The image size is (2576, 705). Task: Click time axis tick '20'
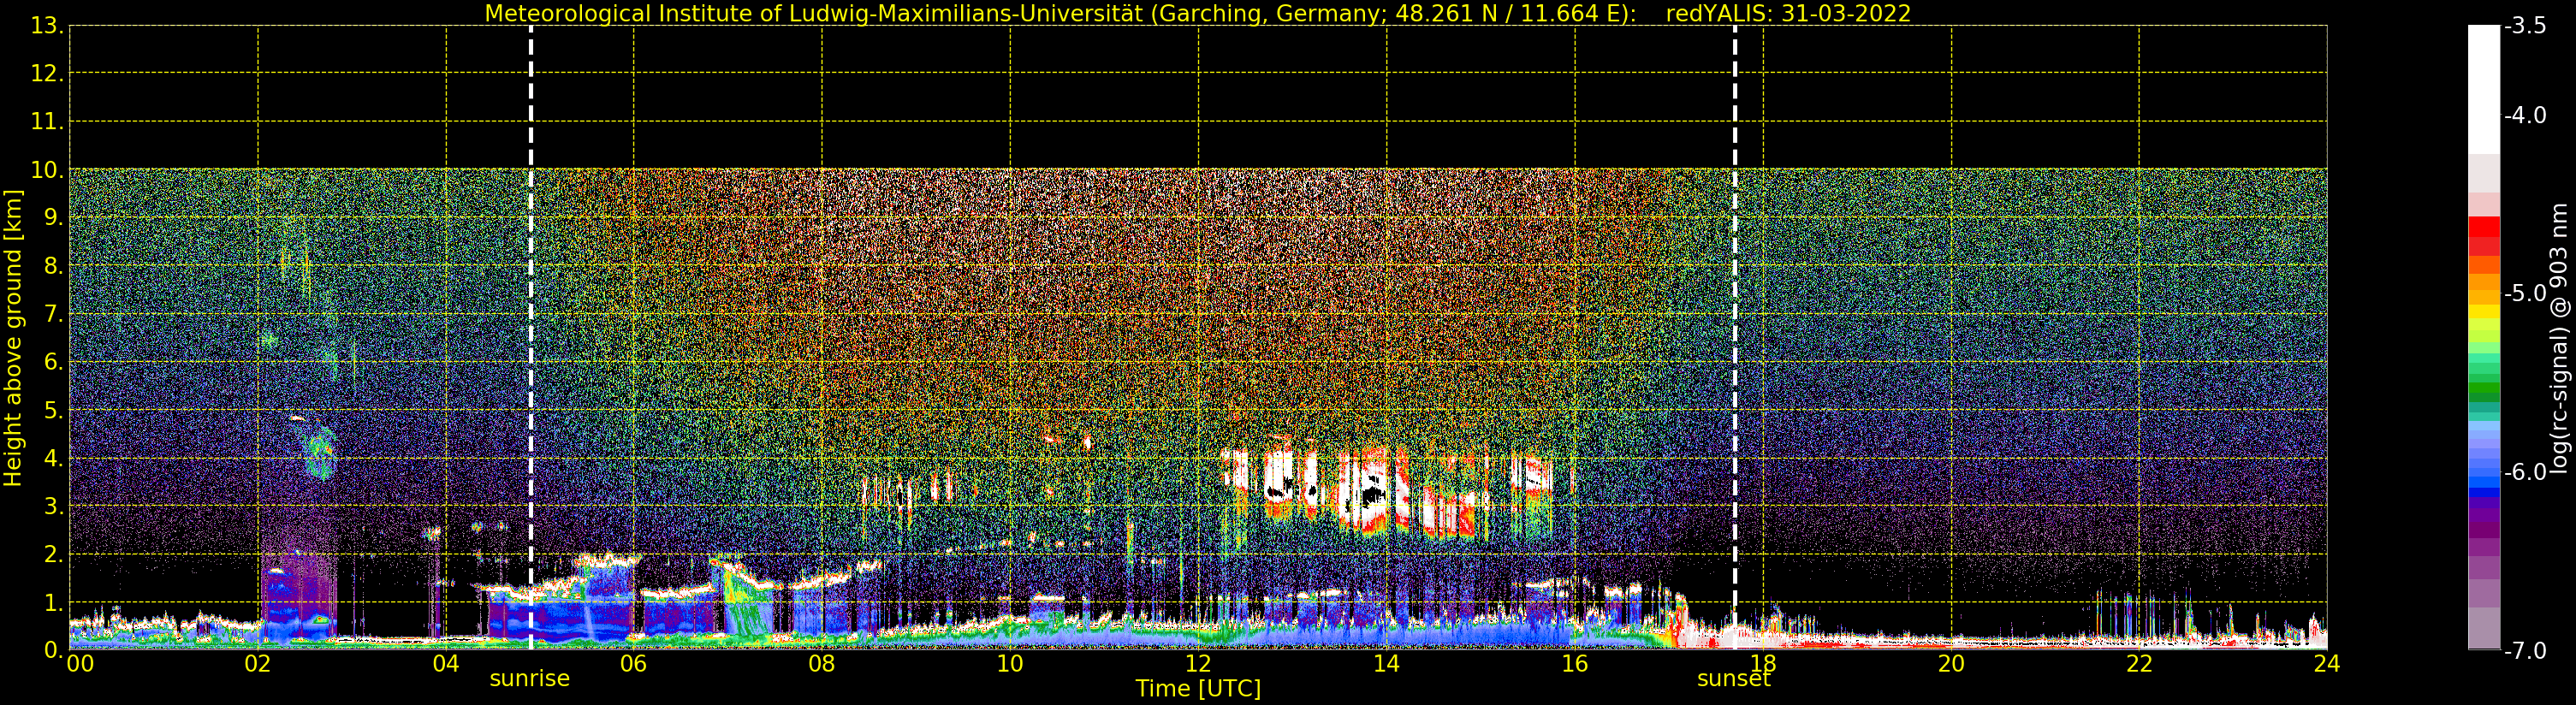1951,664
